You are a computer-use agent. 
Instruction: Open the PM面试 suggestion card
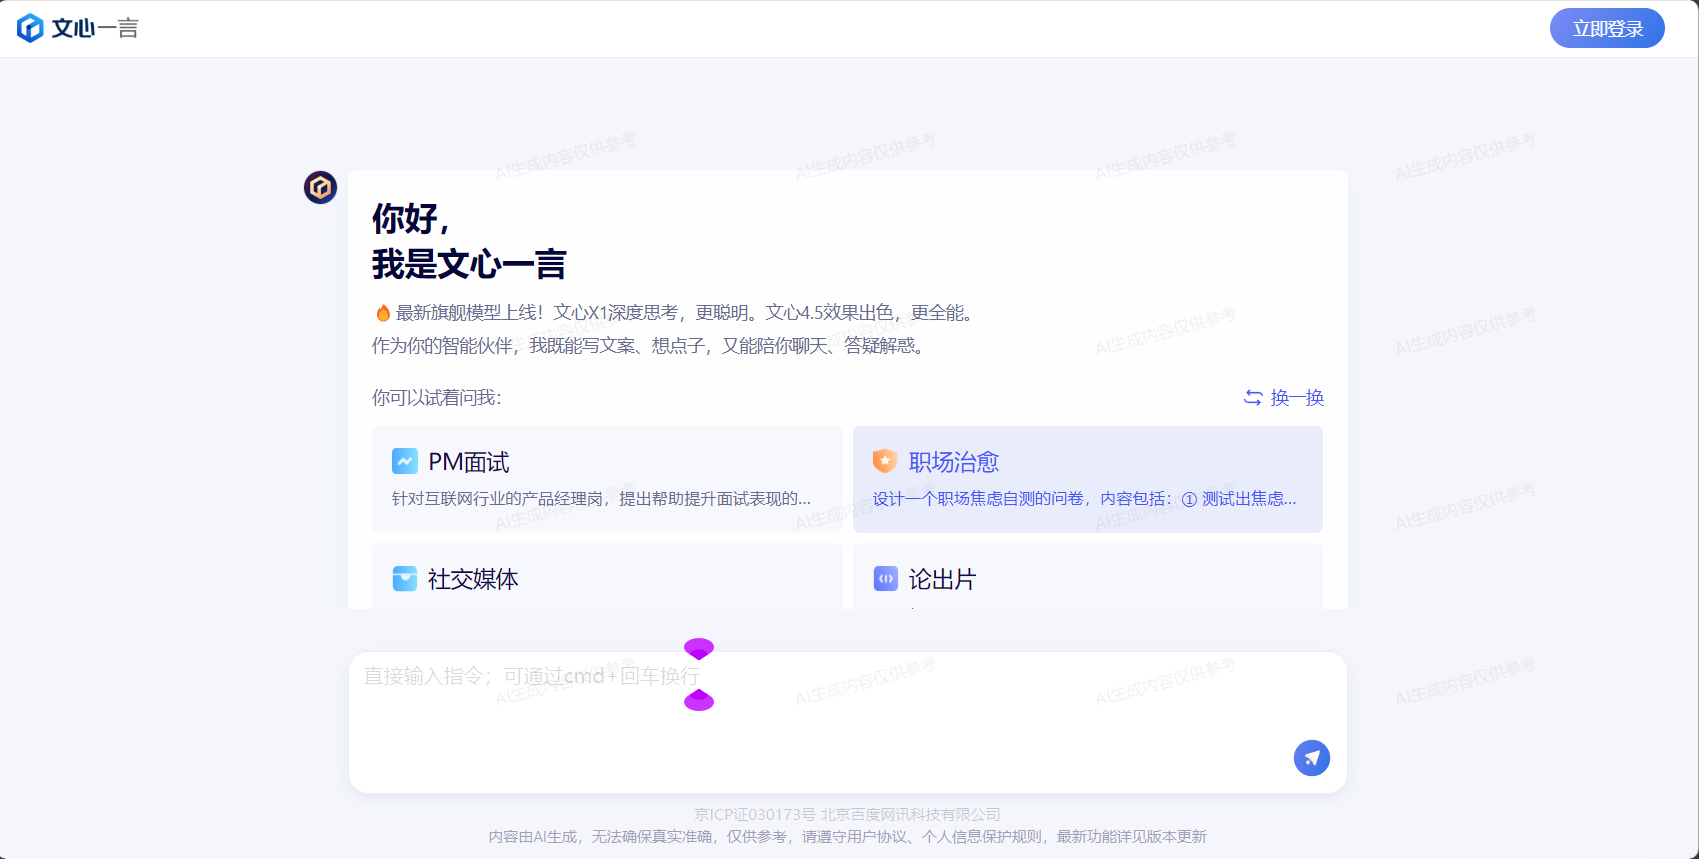607,479
